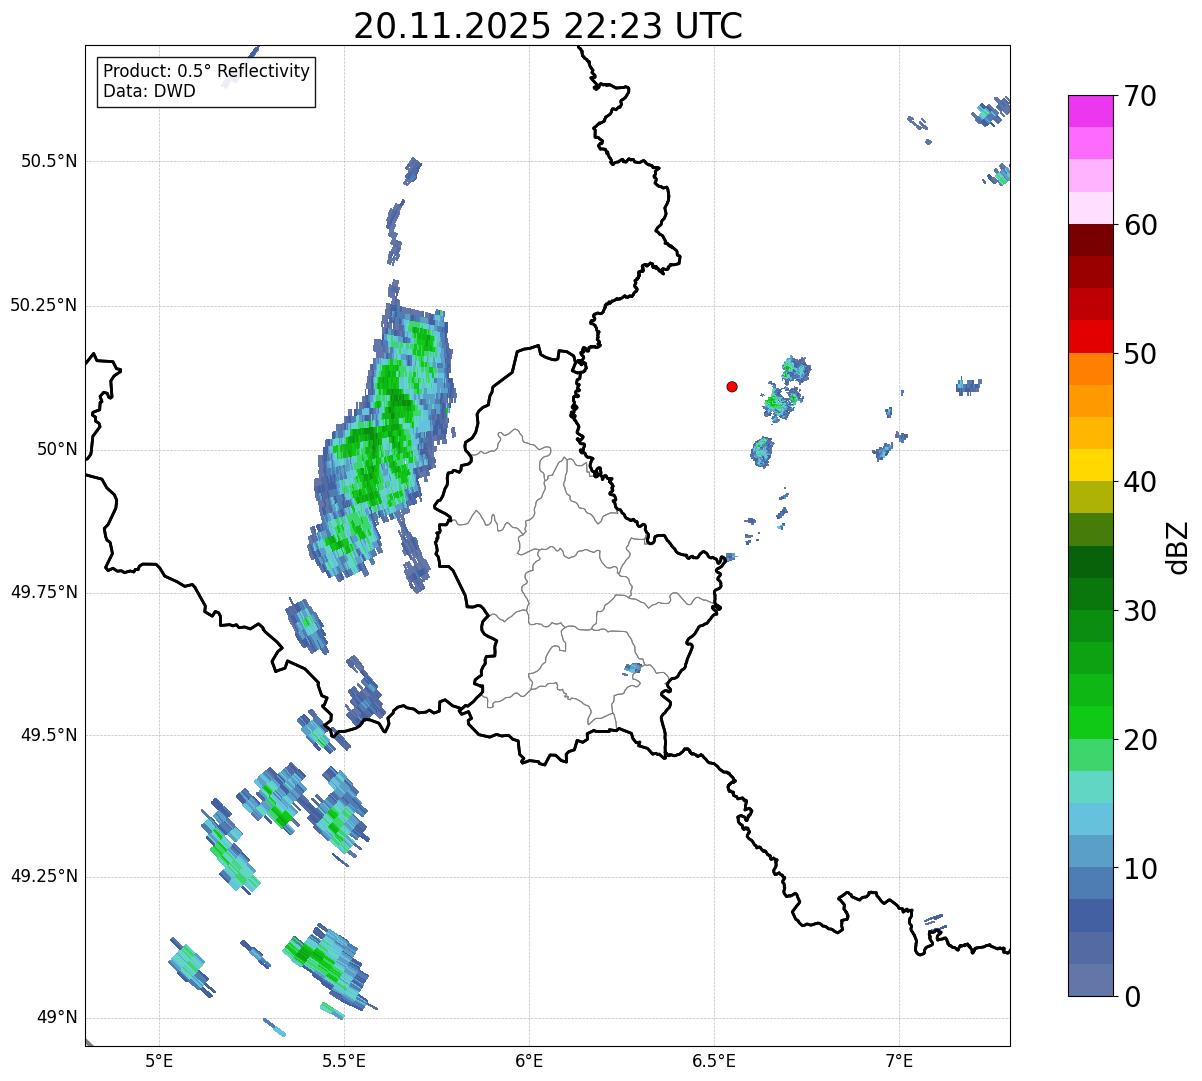Pick the dark maroon colorbar swatch below 60

click(x=1091, y=240)
